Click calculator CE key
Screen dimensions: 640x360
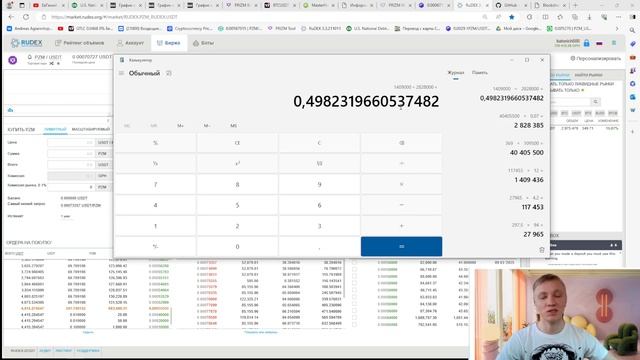tap(237, 143)
